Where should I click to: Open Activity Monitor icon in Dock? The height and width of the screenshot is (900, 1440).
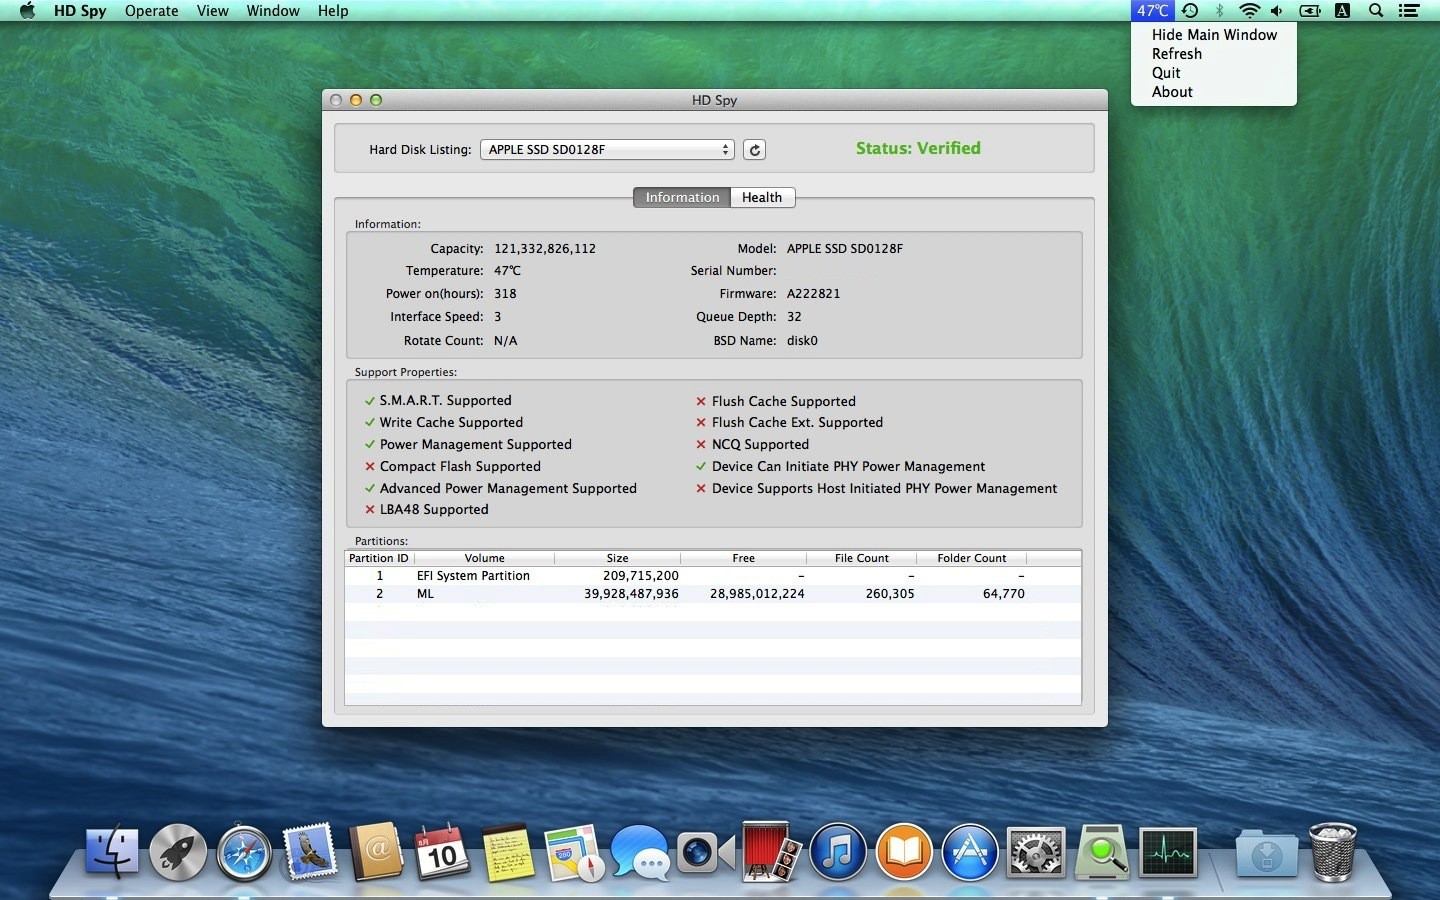[1168, 854]
